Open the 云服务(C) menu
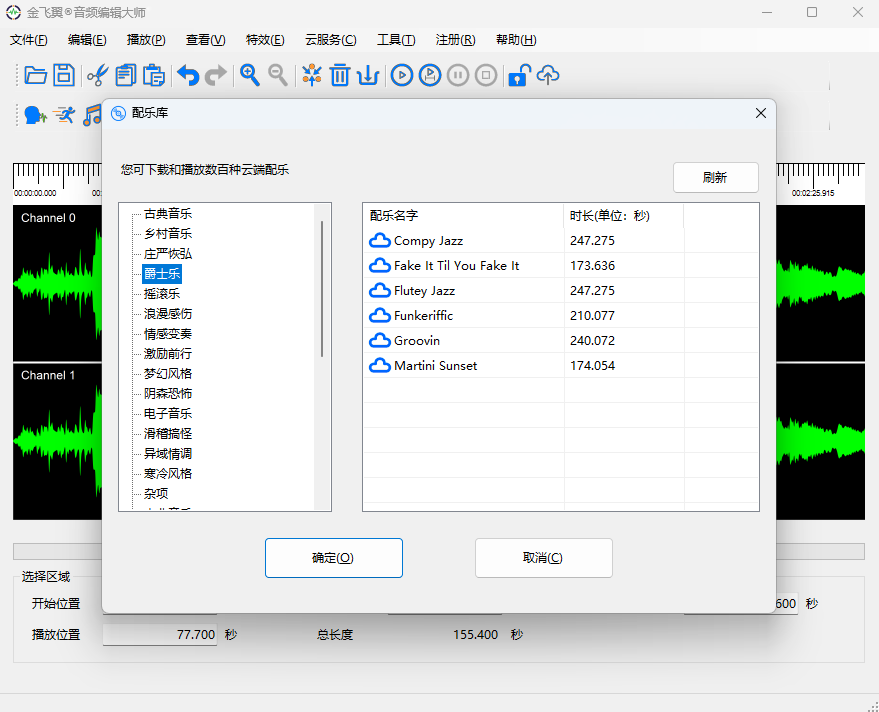This screenshot has height=712, width=879. (x=330, y=40)
